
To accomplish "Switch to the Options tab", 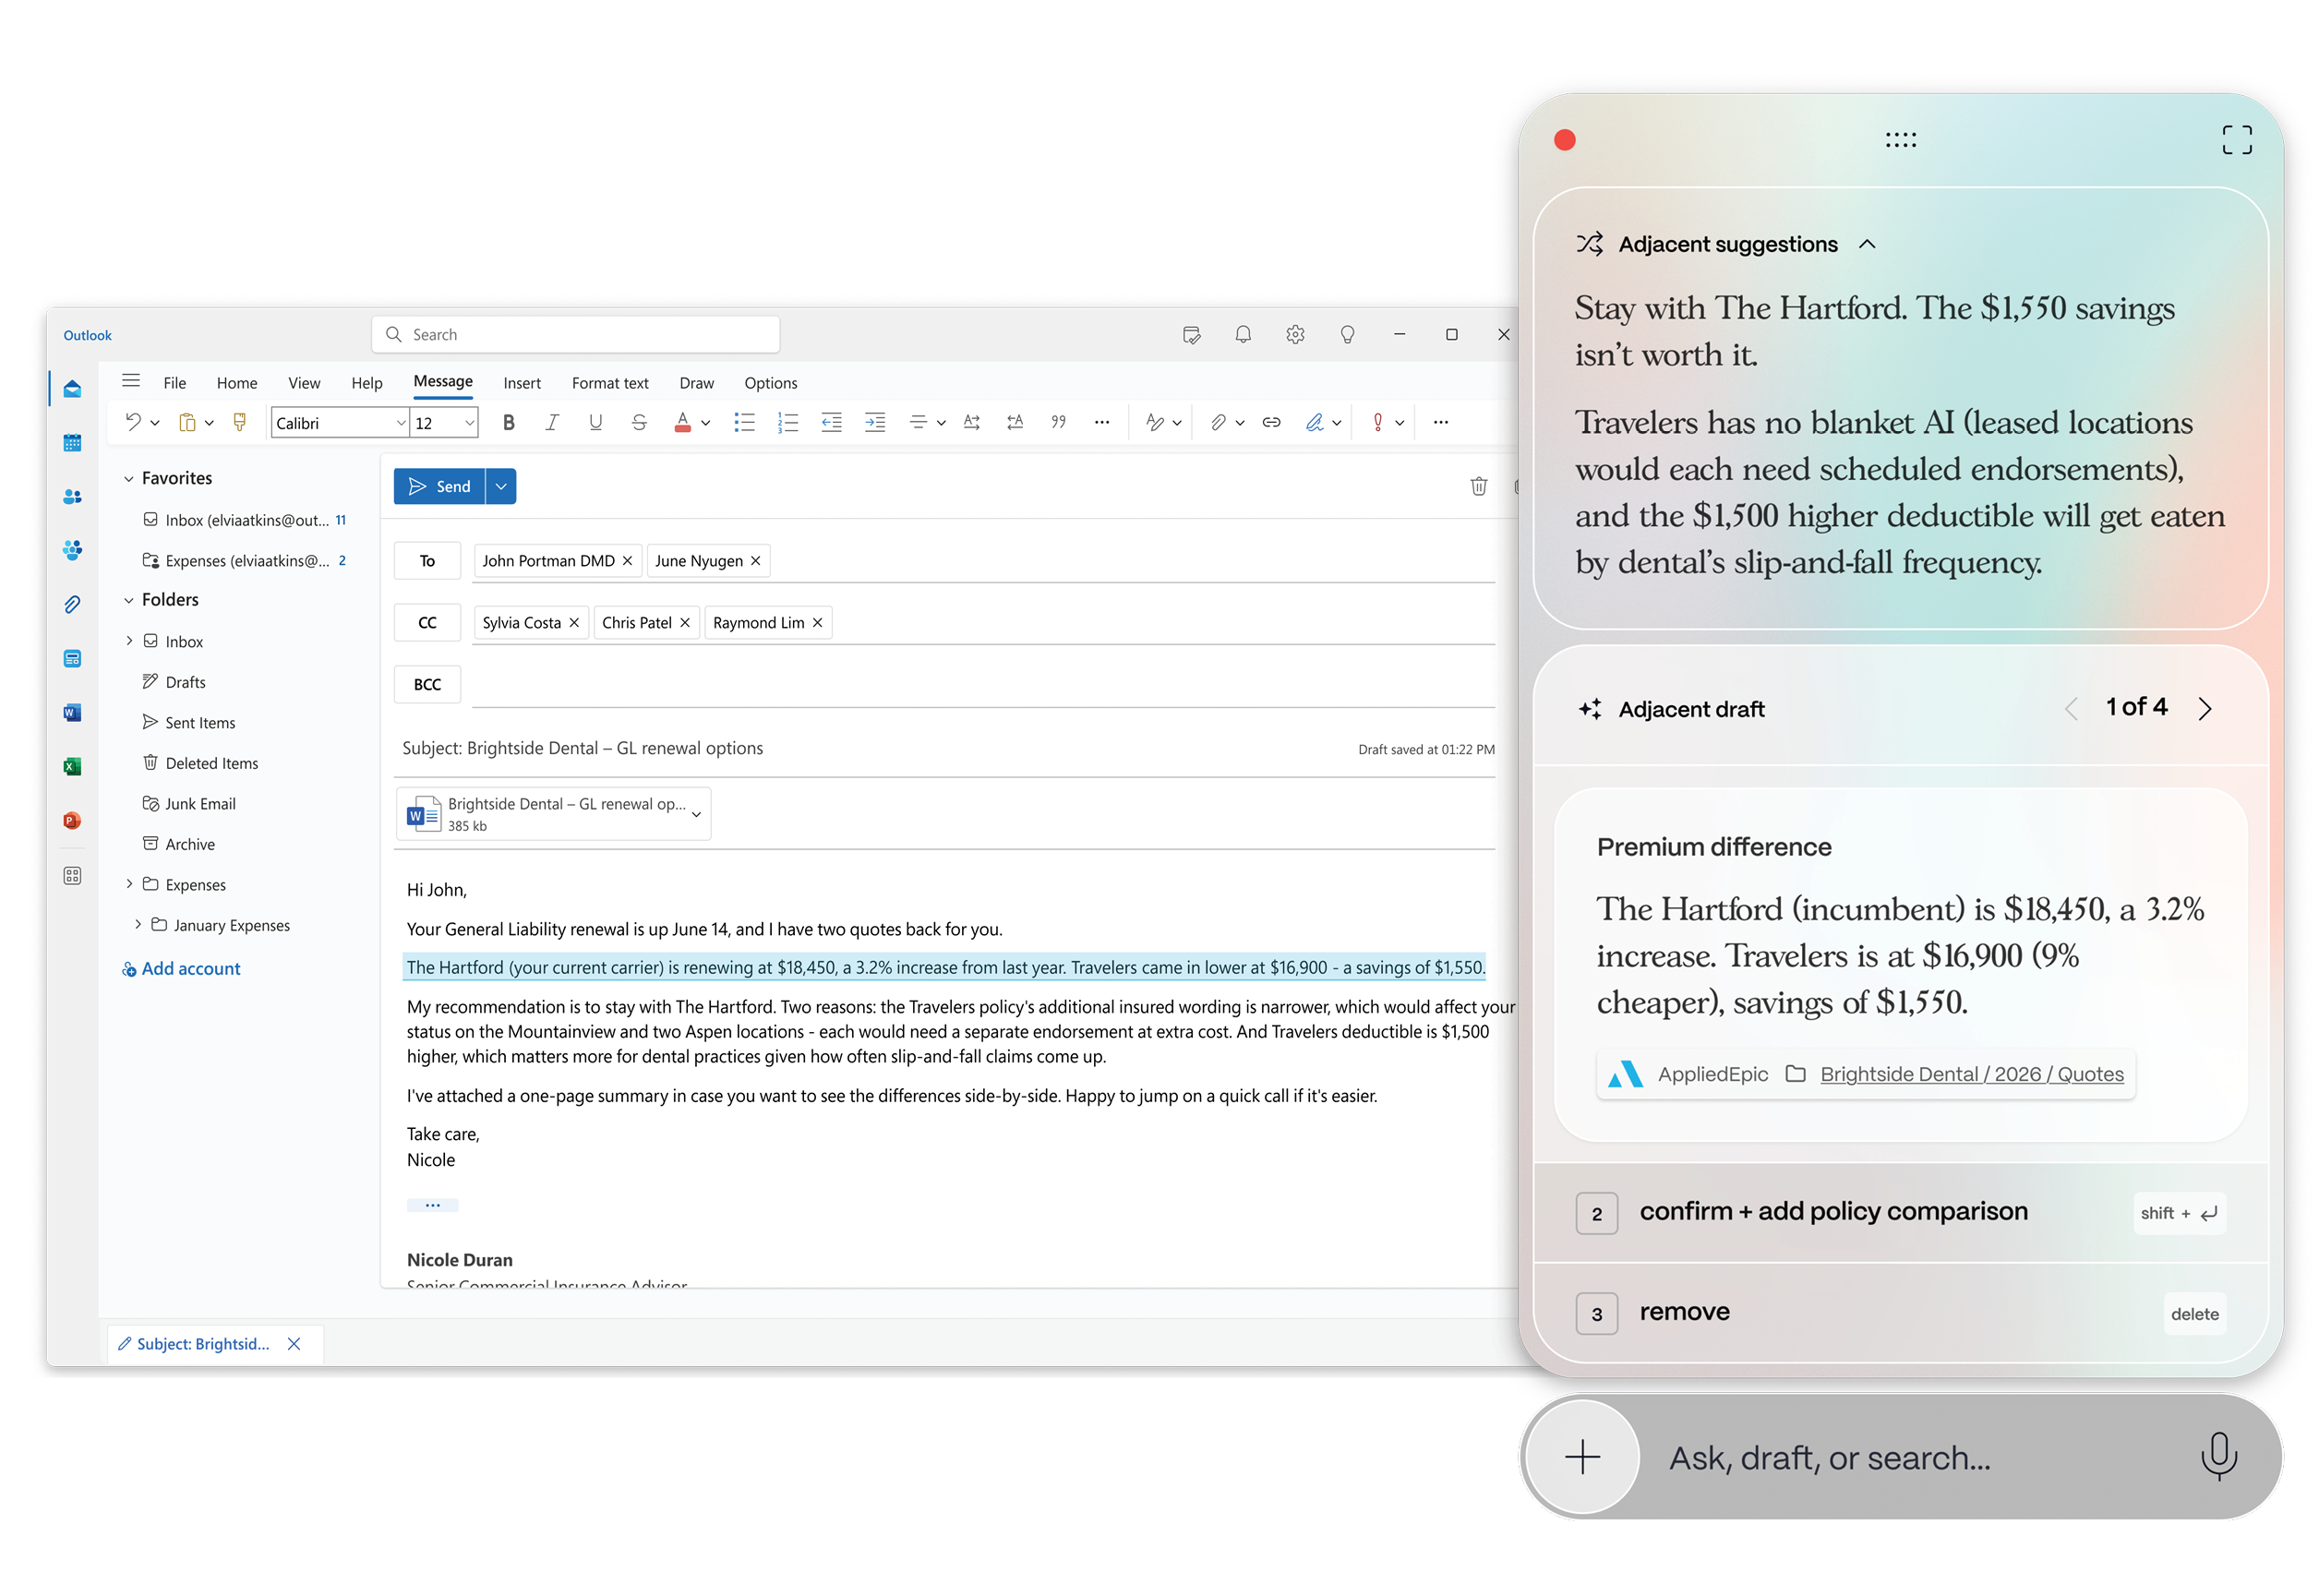I will pyautogui.click(x=770, y=383).
